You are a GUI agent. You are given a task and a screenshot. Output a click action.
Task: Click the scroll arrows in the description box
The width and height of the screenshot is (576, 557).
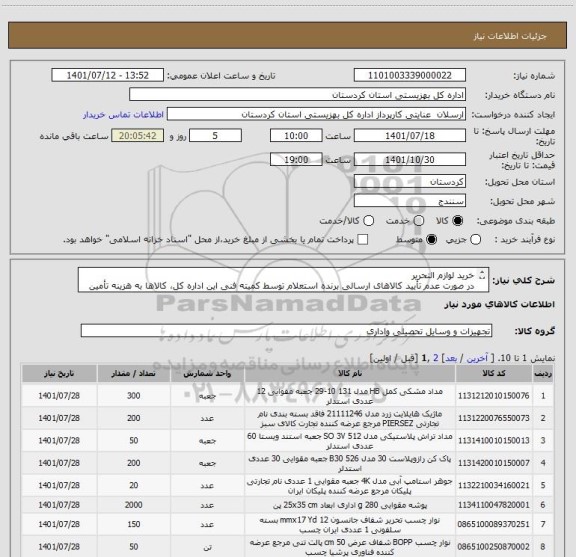482,275
